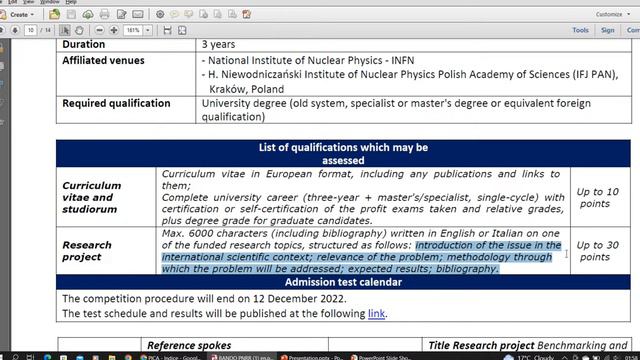Click the first page-tools icon after comment bubbles

(x=203, y=14)
